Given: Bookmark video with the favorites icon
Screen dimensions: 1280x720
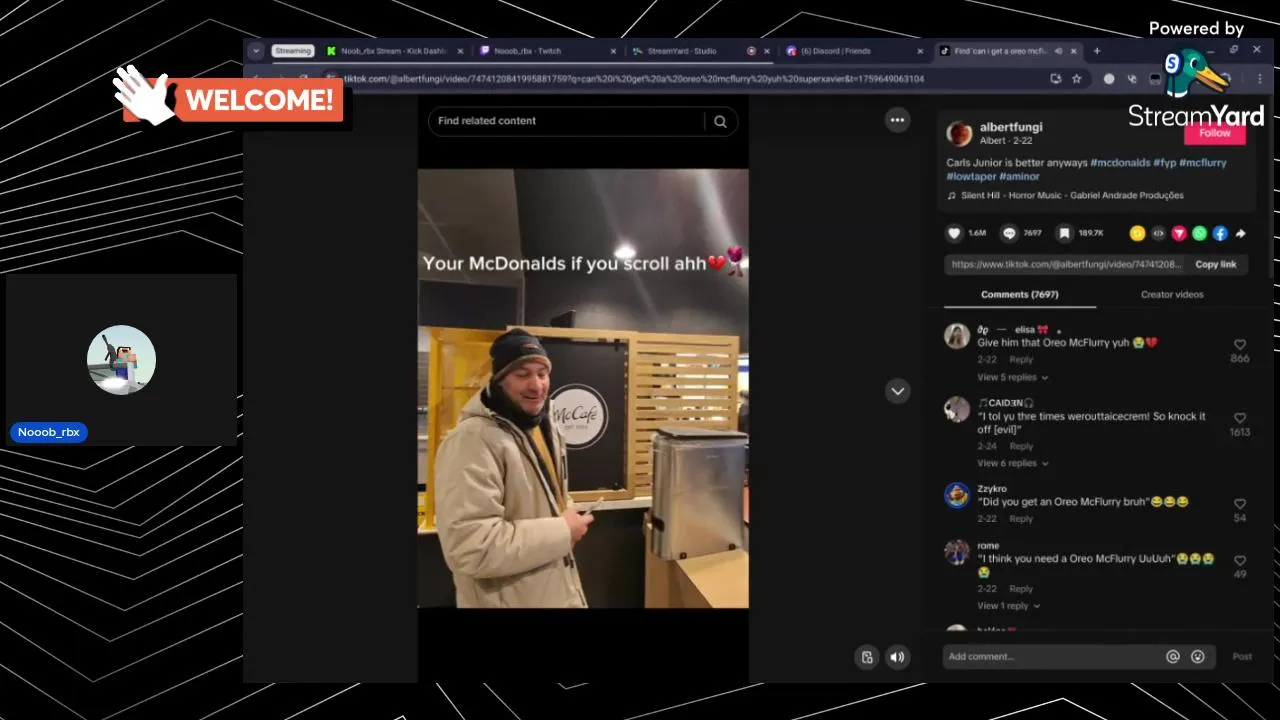Looking at the screenshot, I should coord(1065,233).
